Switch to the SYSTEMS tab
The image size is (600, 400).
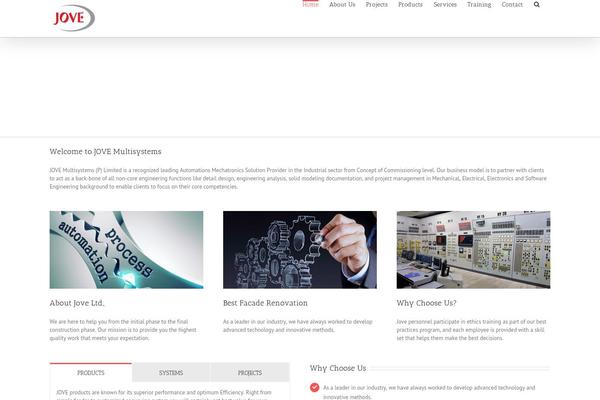tap(171, 372)
